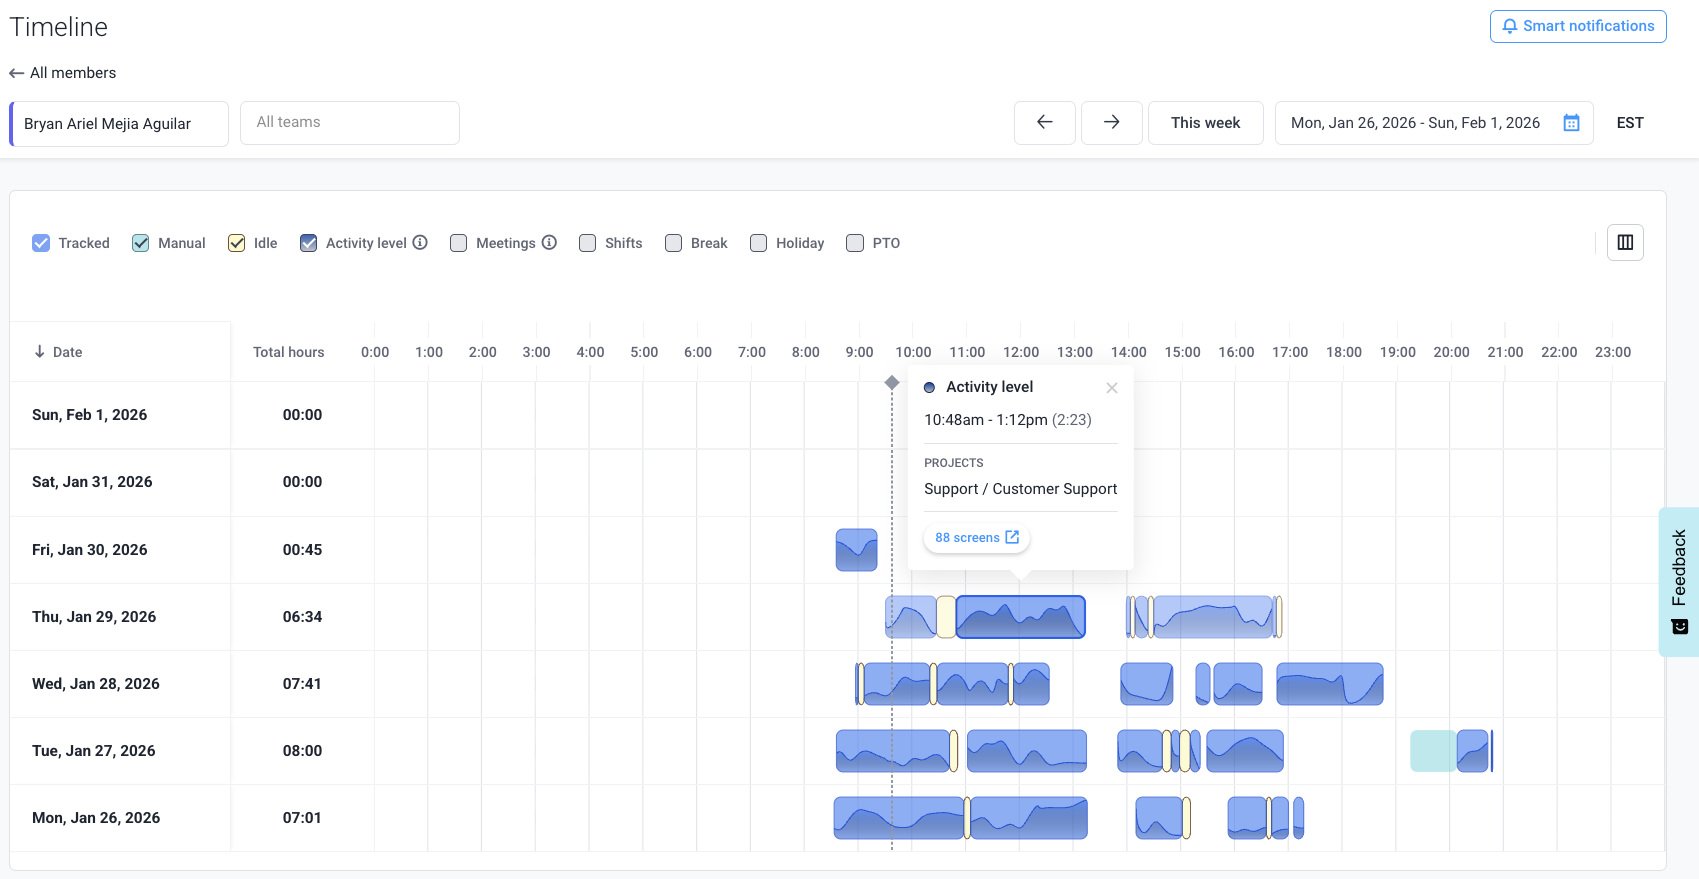Tick the PTO checkbox
The height and width of the screenshot is (879, 1699).
855,243
